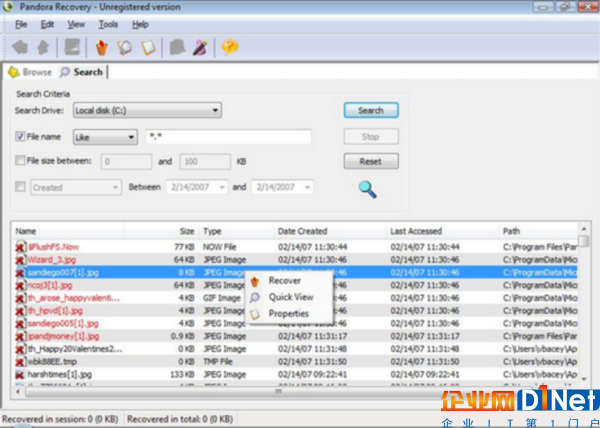Image resolution: width=600 pixels, height=428 pixels.
Task: Click Quick View magnifier icon in context menu
Action: click(255, 297)
